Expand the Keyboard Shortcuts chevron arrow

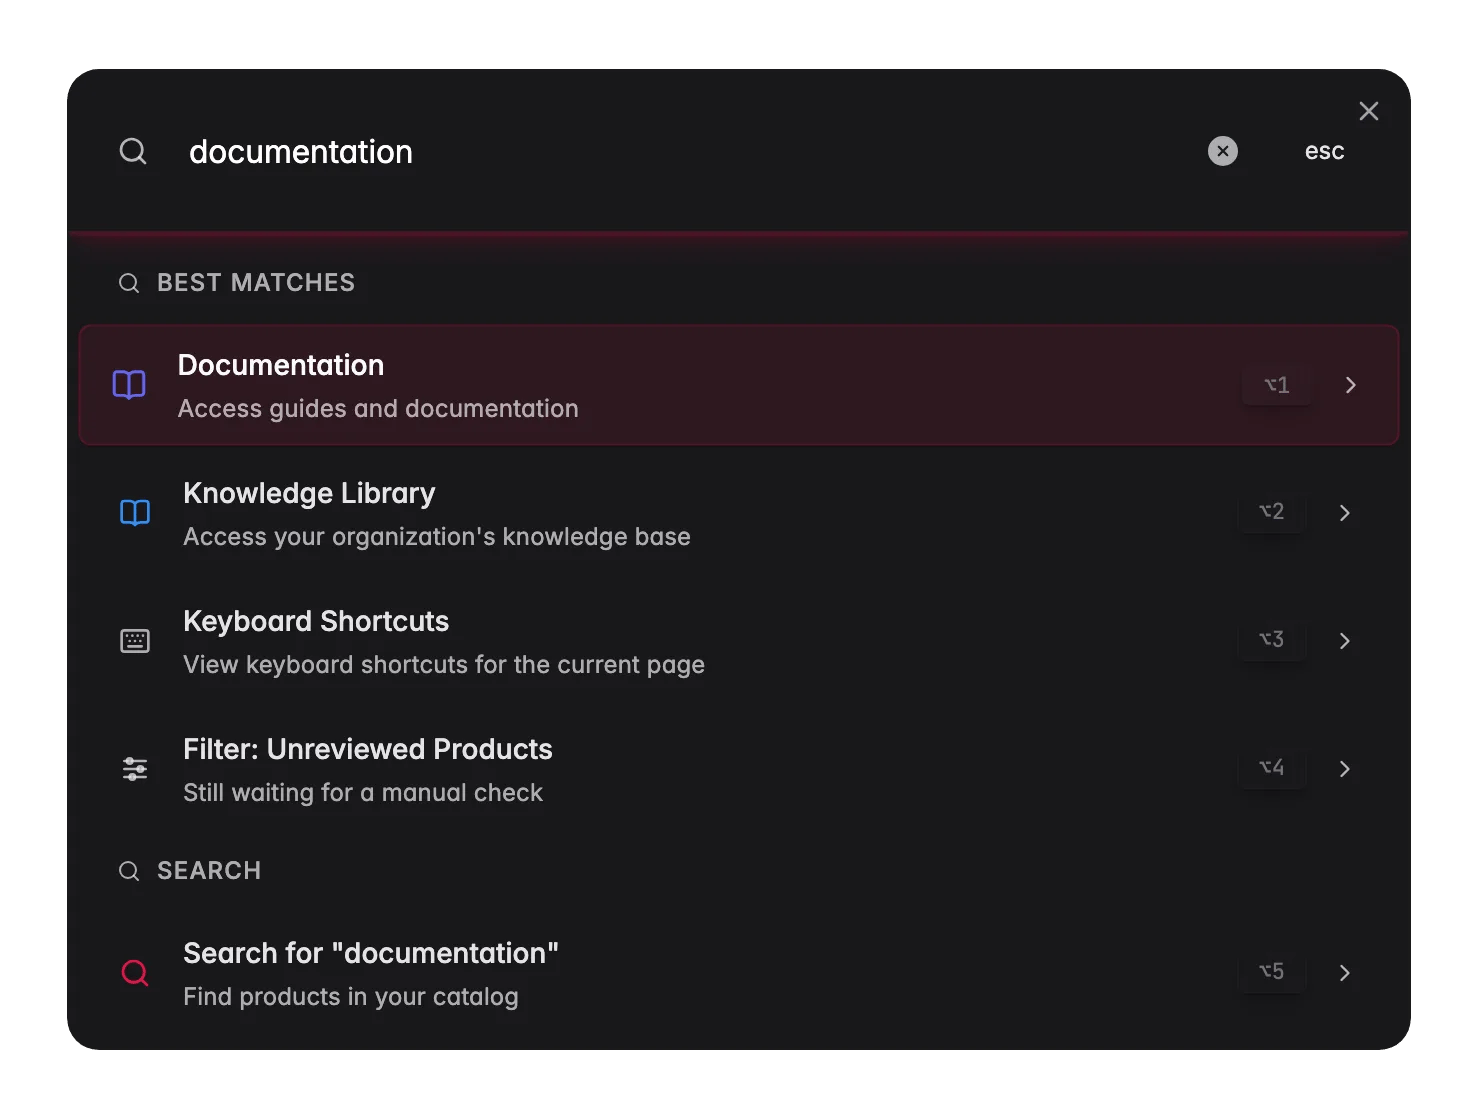pos(1344,641)
